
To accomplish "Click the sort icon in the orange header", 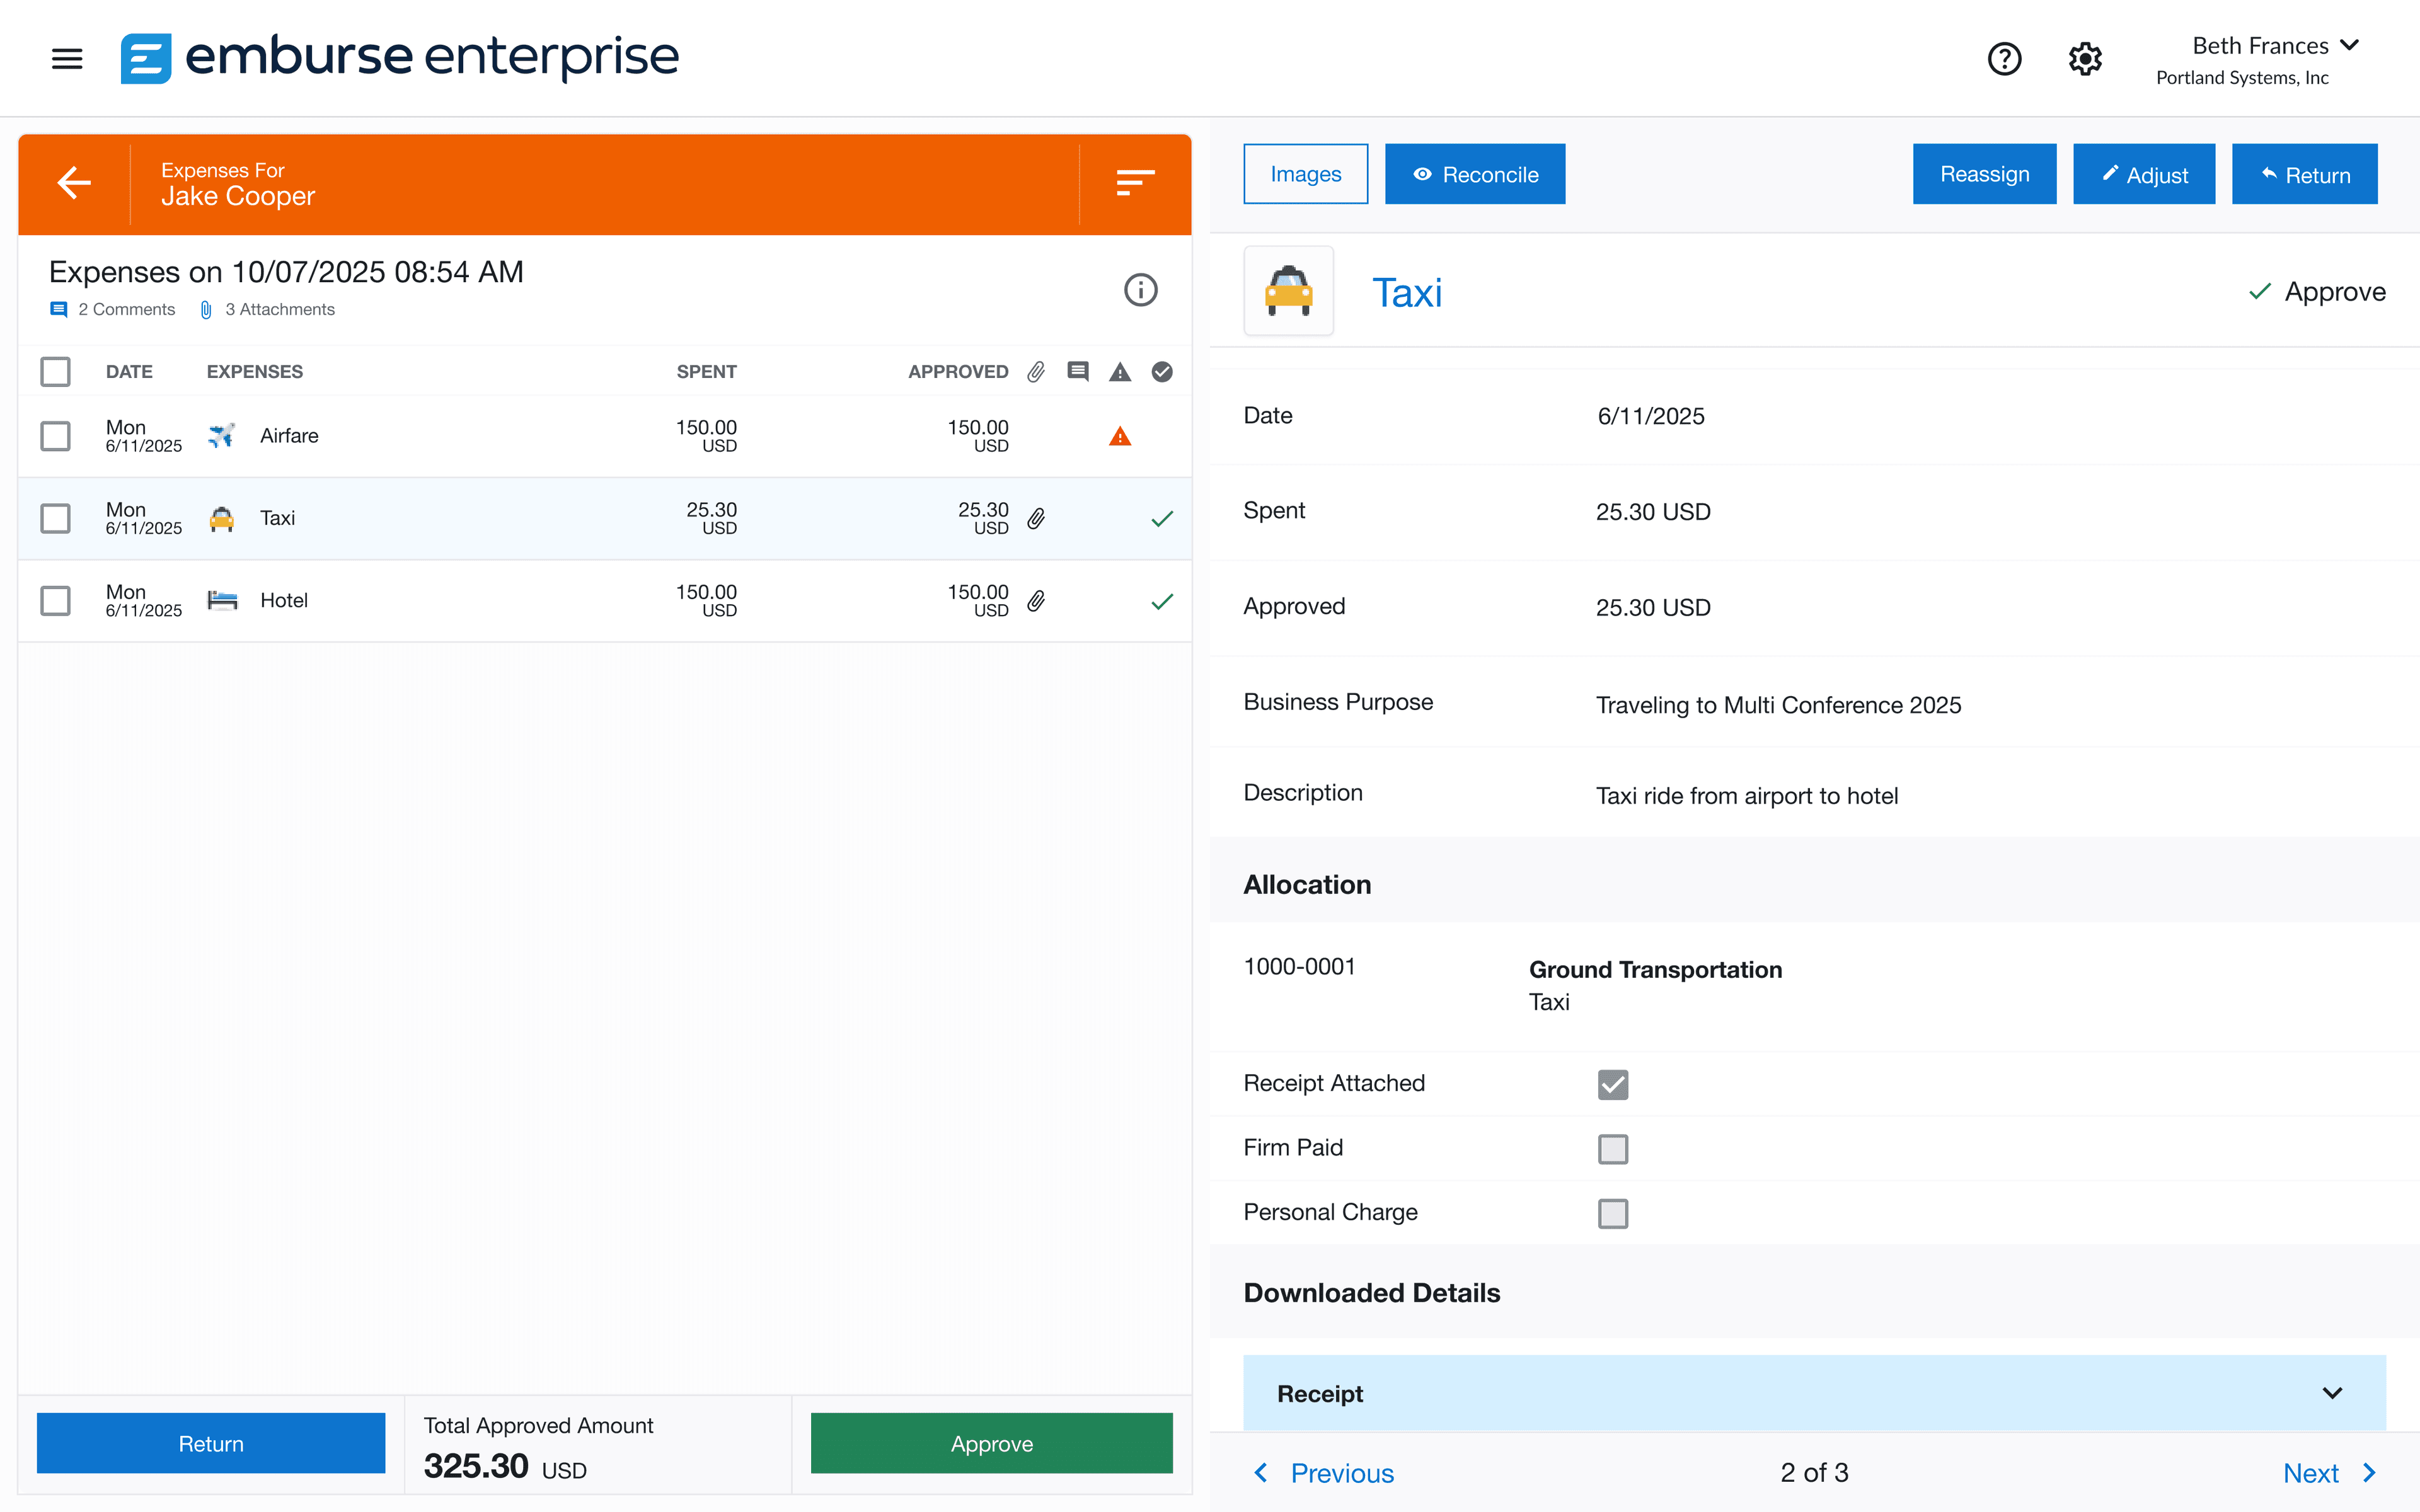I will pos(1134,184).
